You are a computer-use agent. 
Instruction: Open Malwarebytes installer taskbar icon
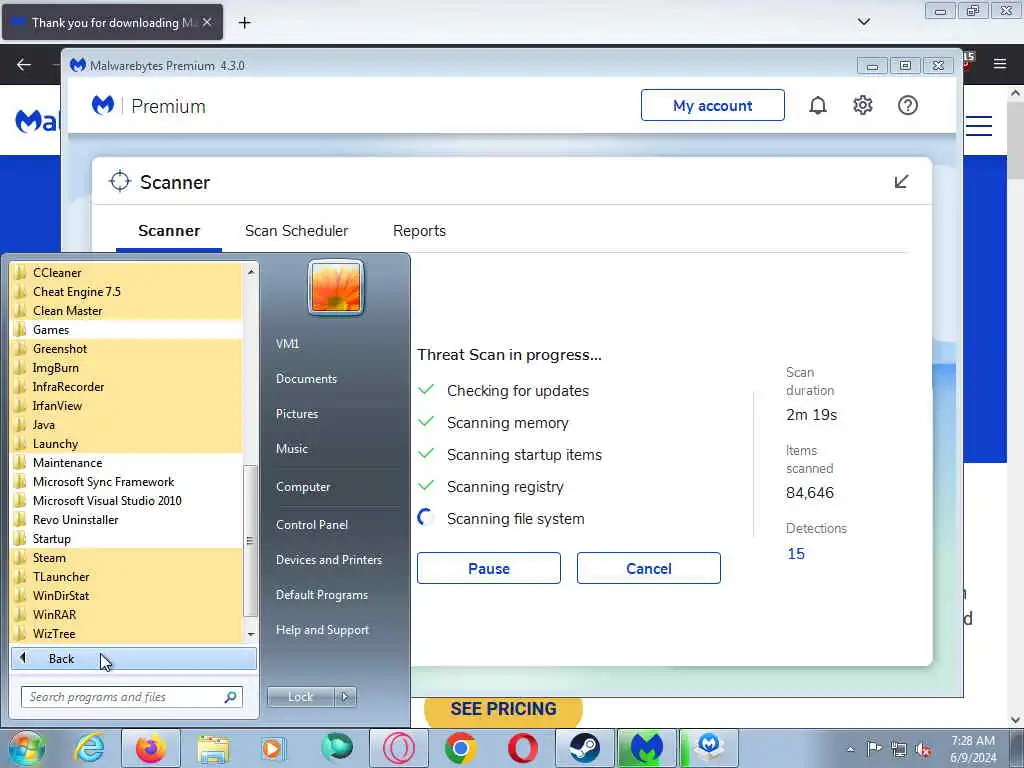point(709,748)
